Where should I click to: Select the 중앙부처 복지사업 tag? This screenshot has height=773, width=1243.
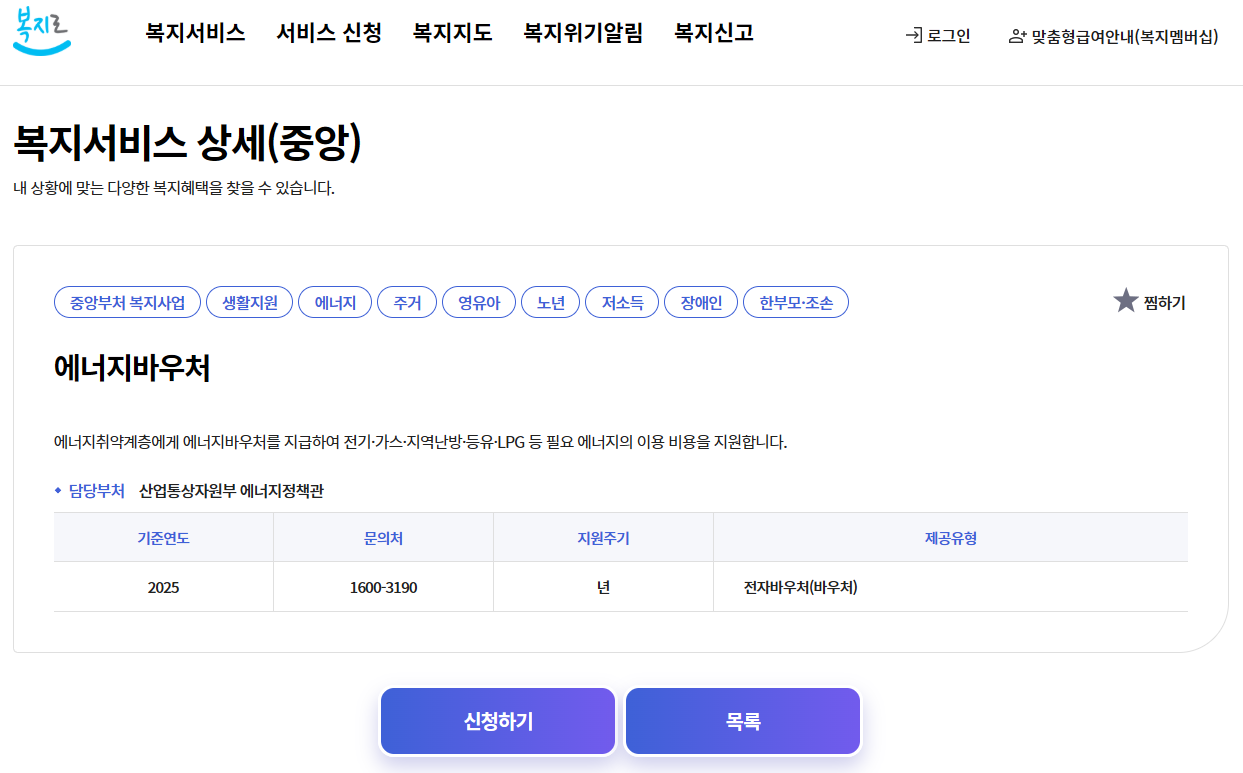coord(127,303)
